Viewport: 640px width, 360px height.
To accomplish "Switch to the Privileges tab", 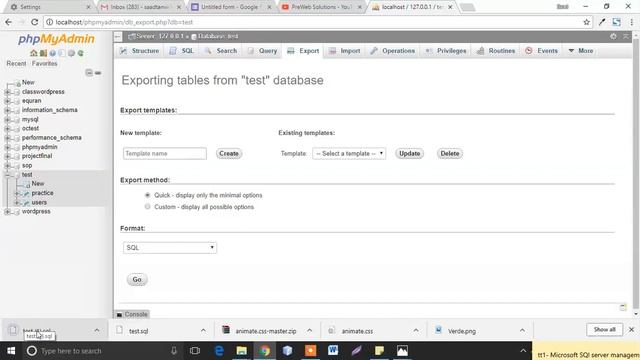I will (446, 51).
